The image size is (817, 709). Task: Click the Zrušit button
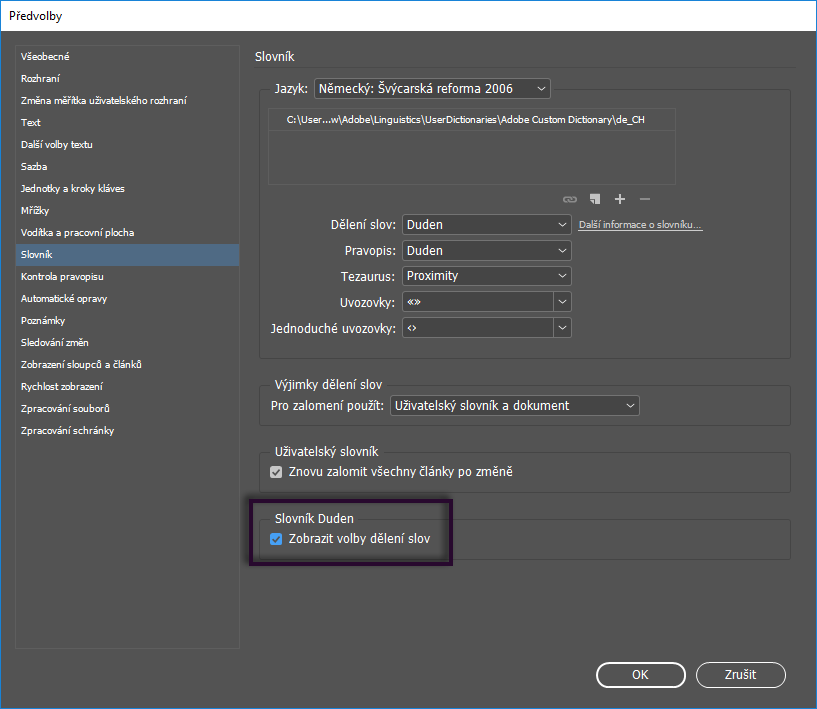[x=740, y=675]
